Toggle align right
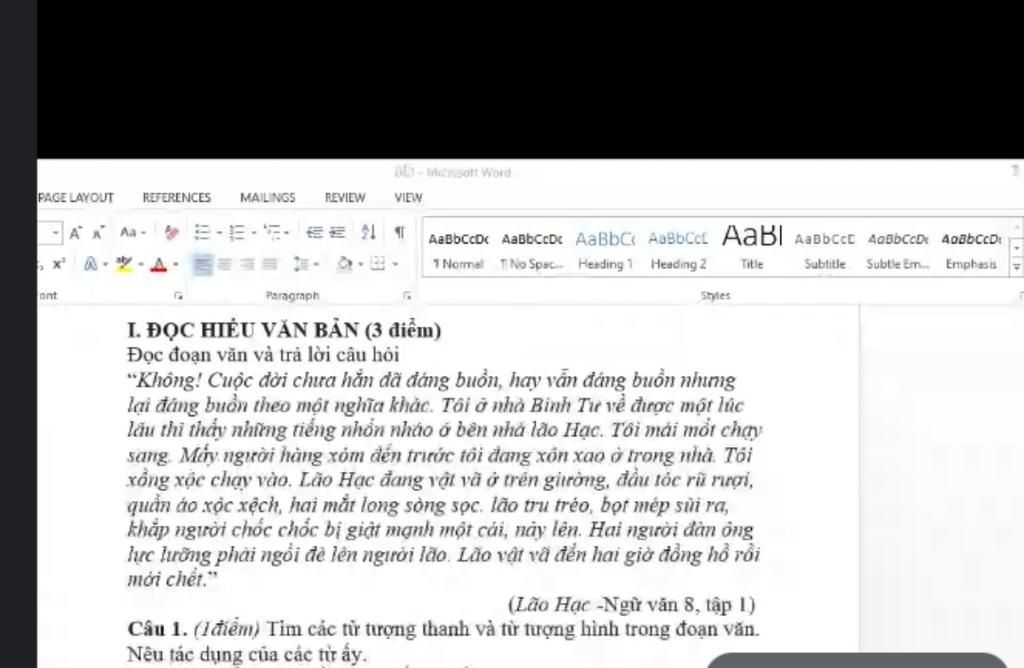This screenshot has height=668, width=1024. pyautogui.click(x=247, y=264)
